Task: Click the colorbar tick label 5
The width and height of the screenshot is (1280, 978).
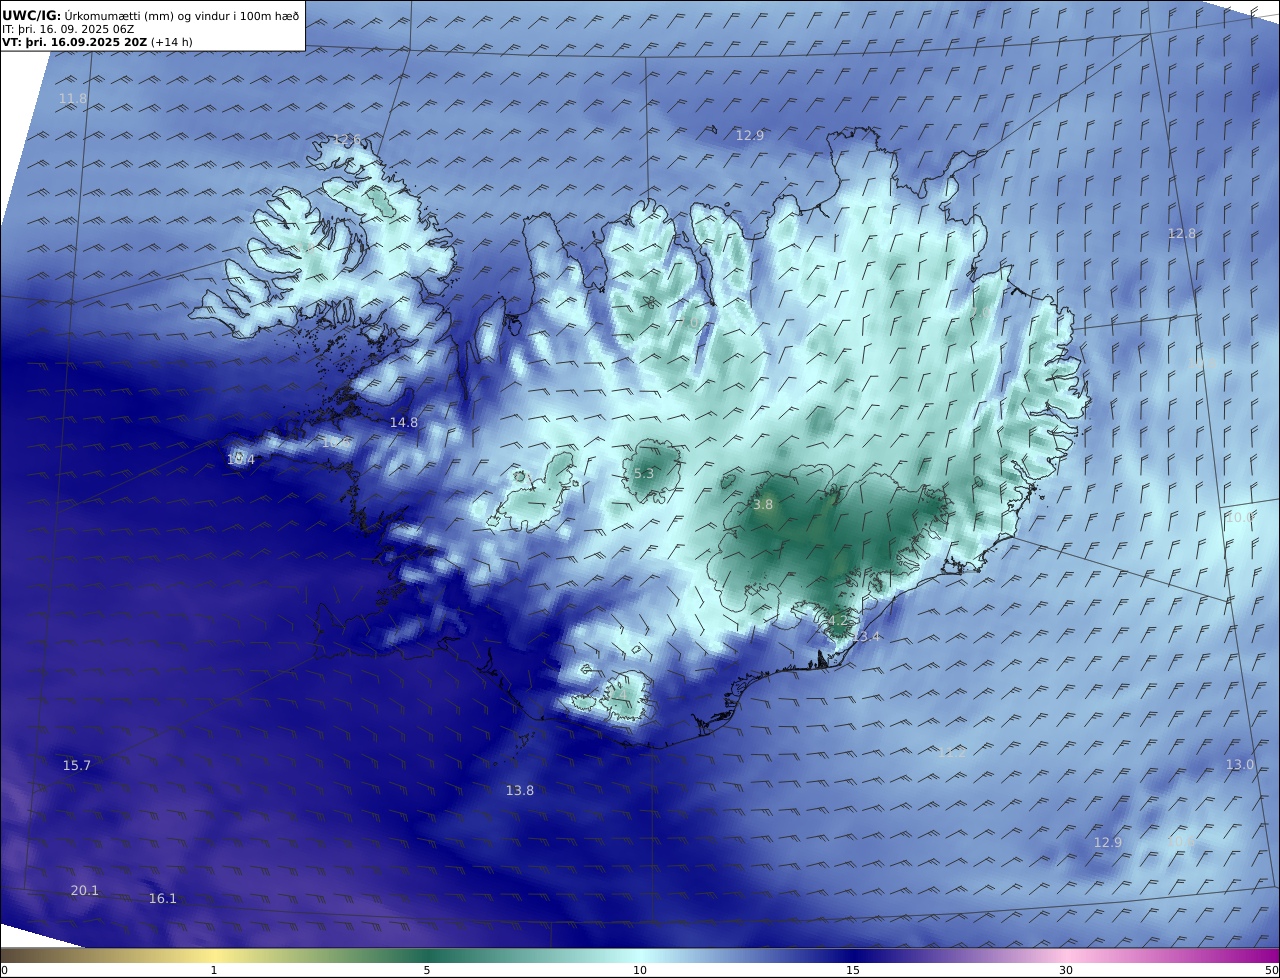Action: [x=427, y=970]
